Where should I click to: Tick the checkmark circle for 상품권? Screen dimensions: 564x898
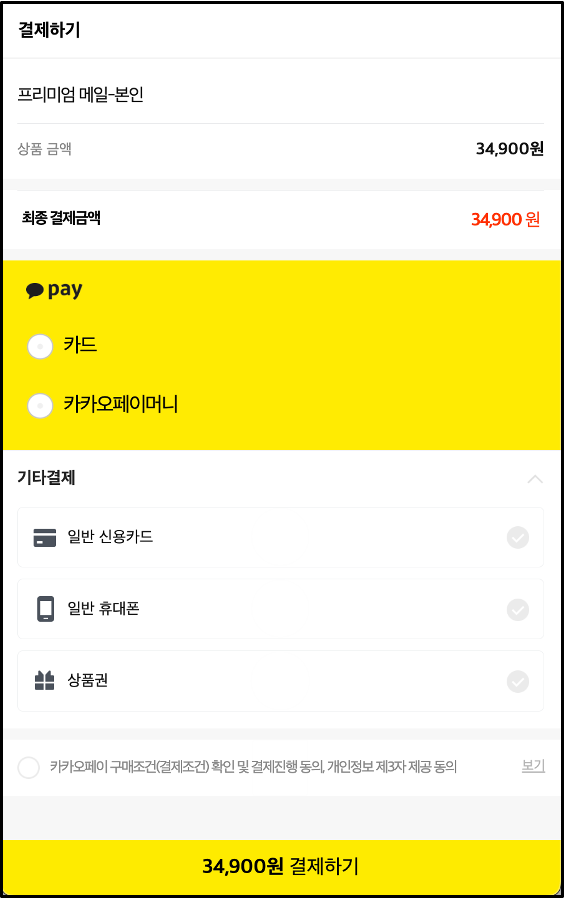[518, 682]
